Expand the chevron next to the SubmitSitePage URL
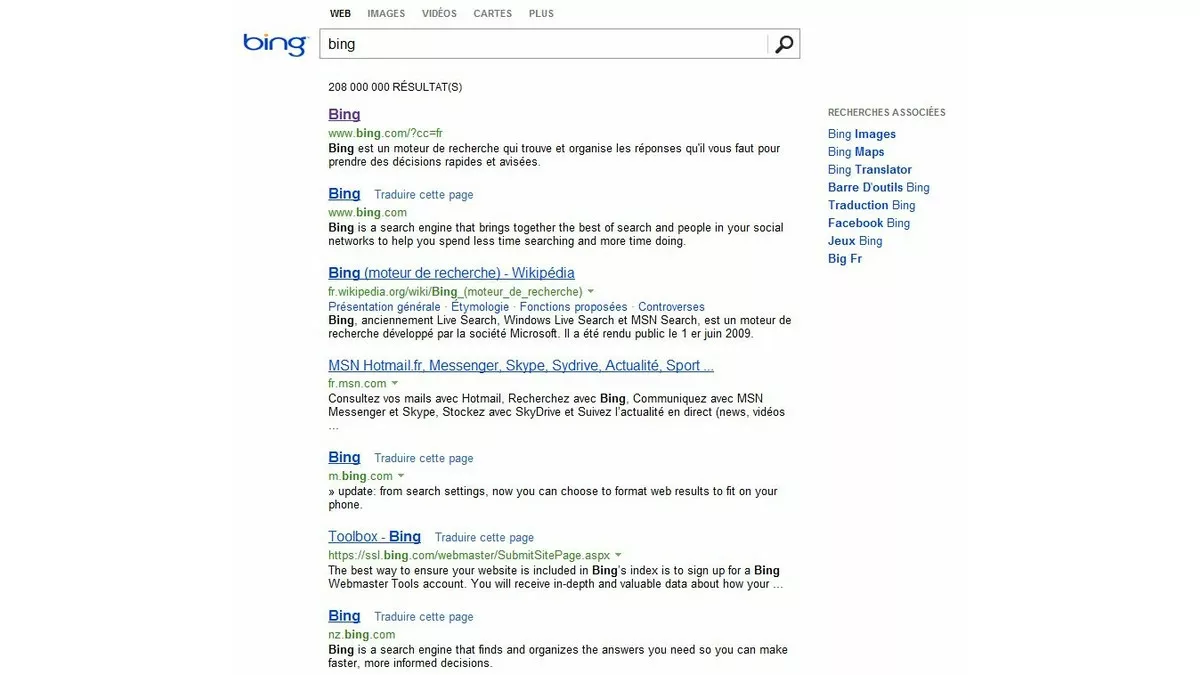This screenshot has width=1200, height=675. tap(618, 555)
